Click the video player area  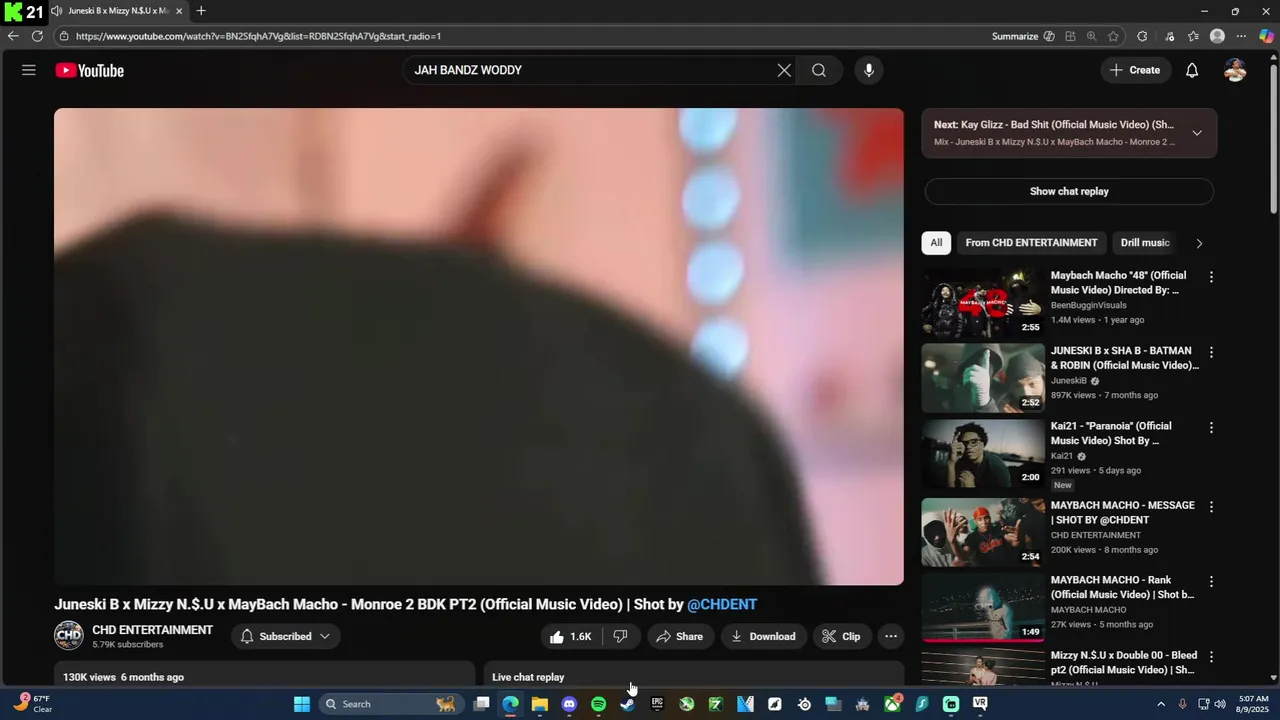(x=479, y=346)
